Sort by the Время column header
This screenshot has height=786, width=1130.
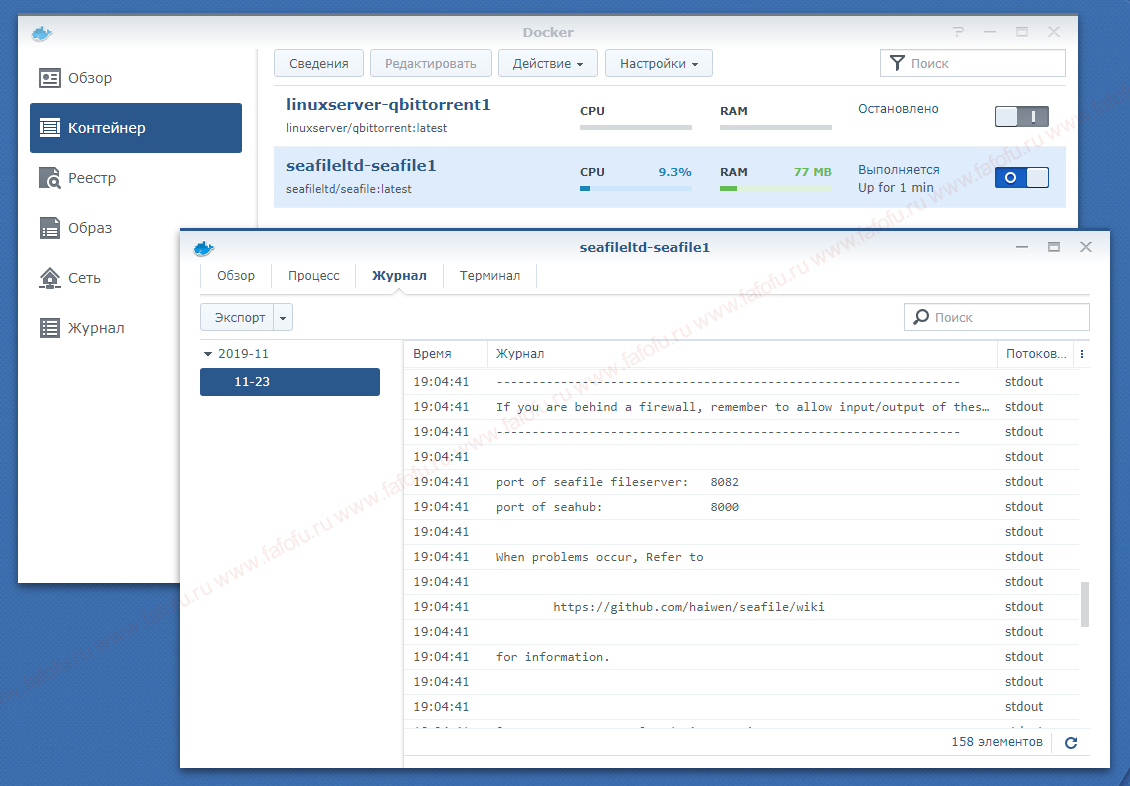click(445, 354)
